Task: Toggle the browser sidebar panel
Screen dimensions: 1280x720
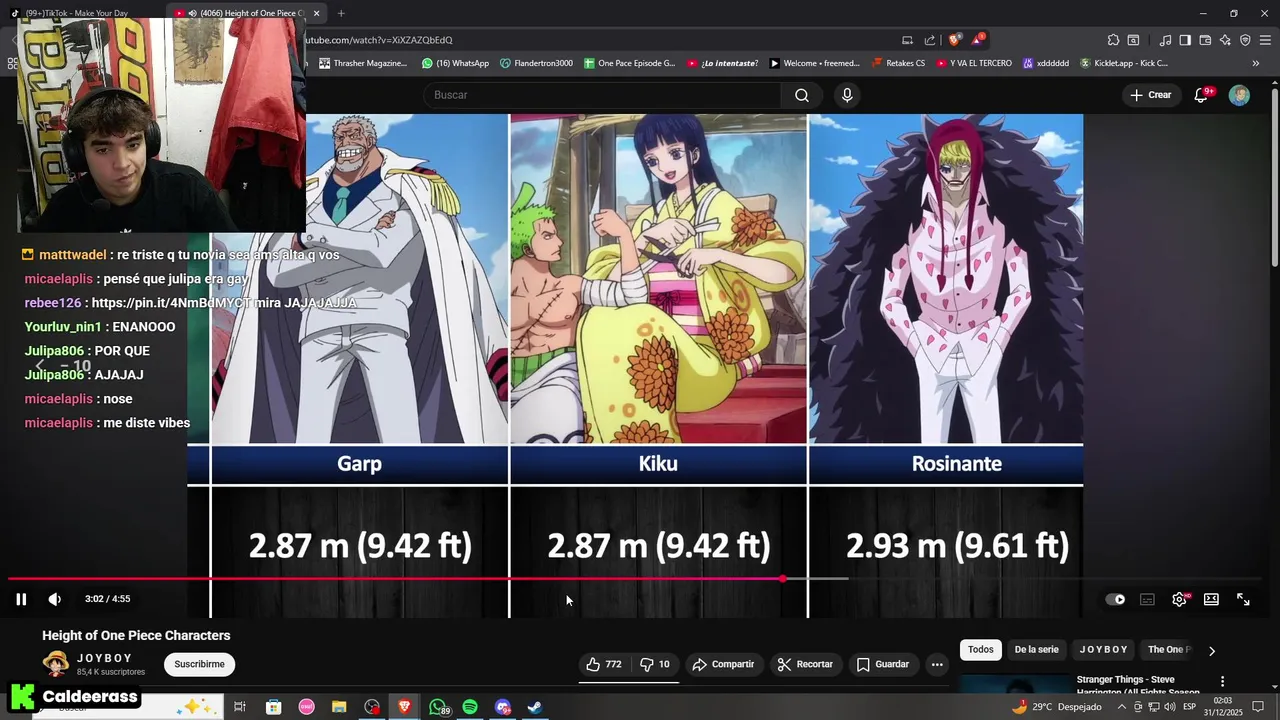Action: pos(1185,40)
